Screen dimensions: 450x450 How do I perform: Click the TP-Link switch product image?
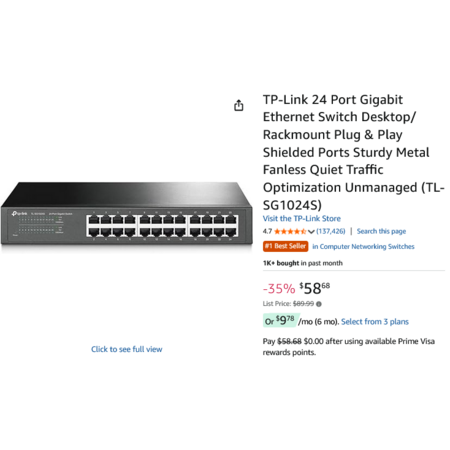tap(127, 213)
